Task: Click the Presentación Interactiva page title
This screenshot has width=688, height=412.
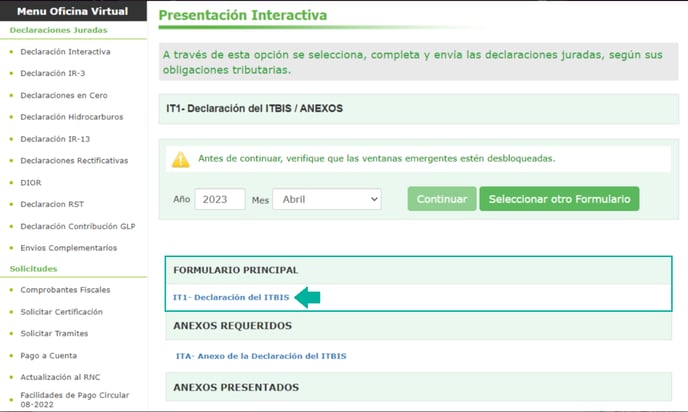Action: (243, 15)
